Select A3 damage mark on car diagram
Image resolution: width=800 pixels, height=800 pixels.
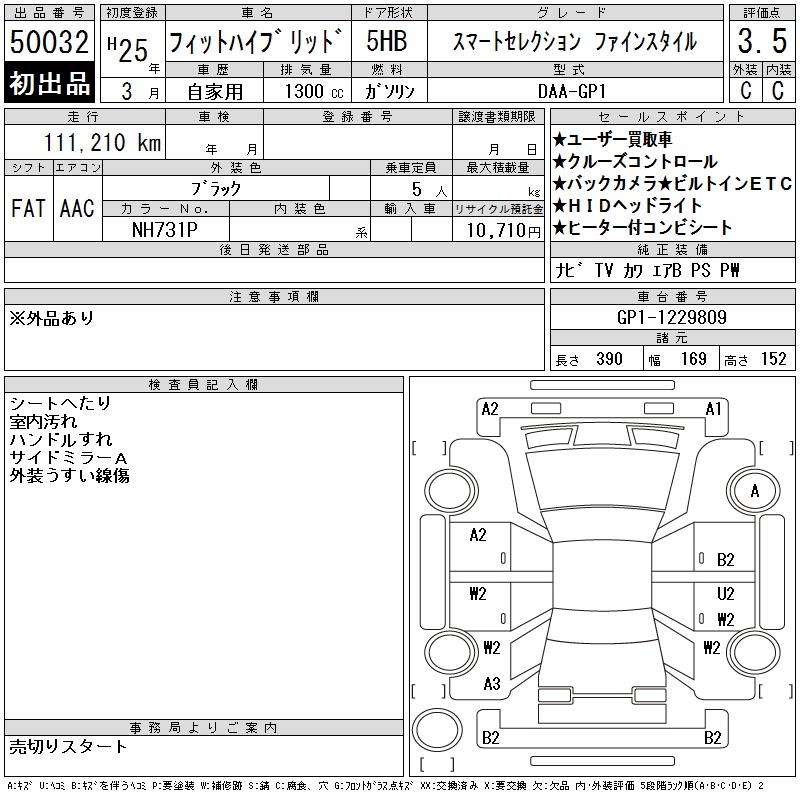point(492,684)
